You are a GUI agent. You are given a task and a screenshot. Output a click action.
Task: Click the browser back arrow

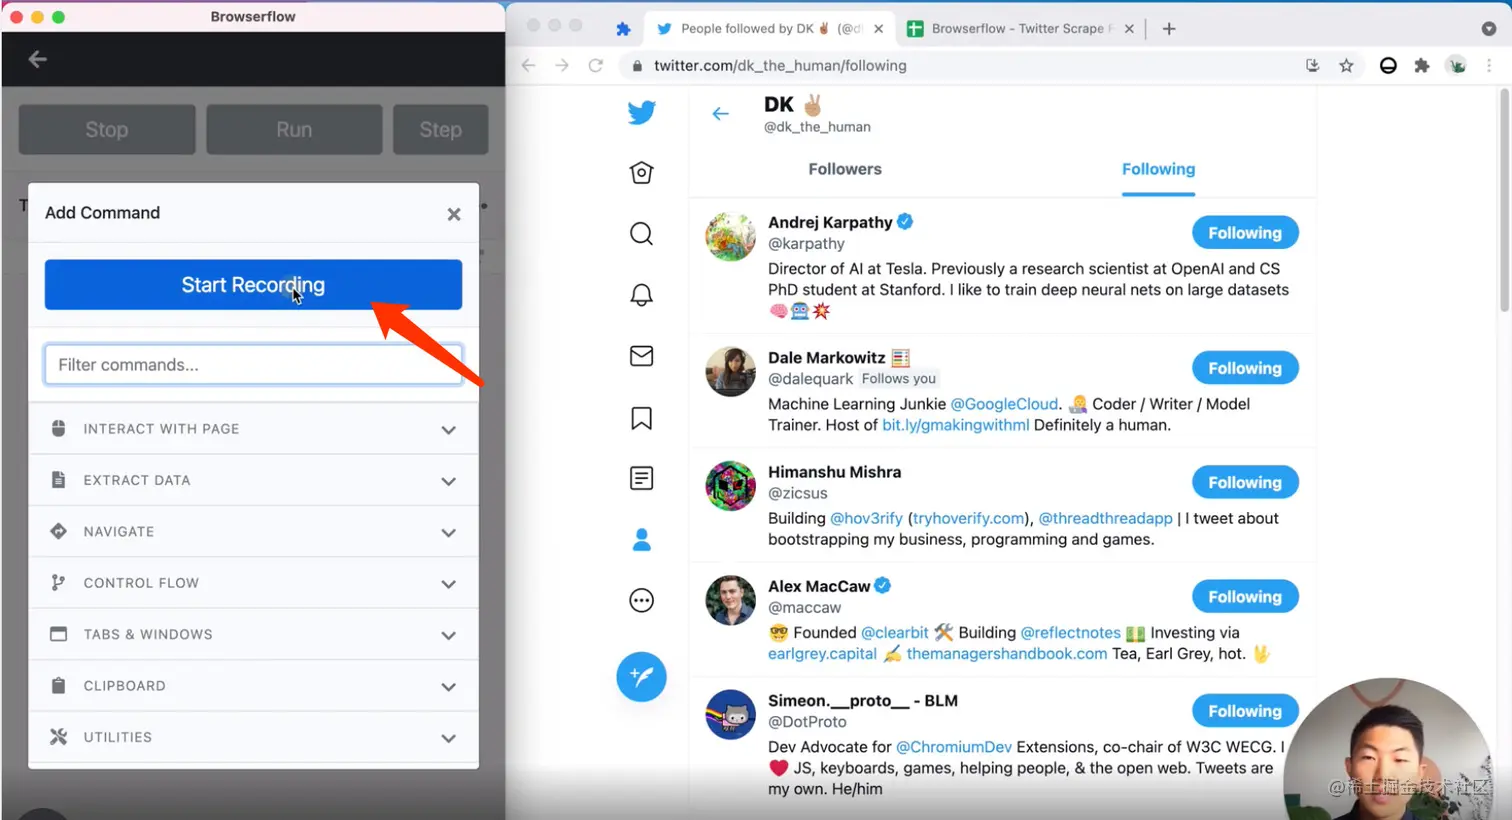pos(529,65)
